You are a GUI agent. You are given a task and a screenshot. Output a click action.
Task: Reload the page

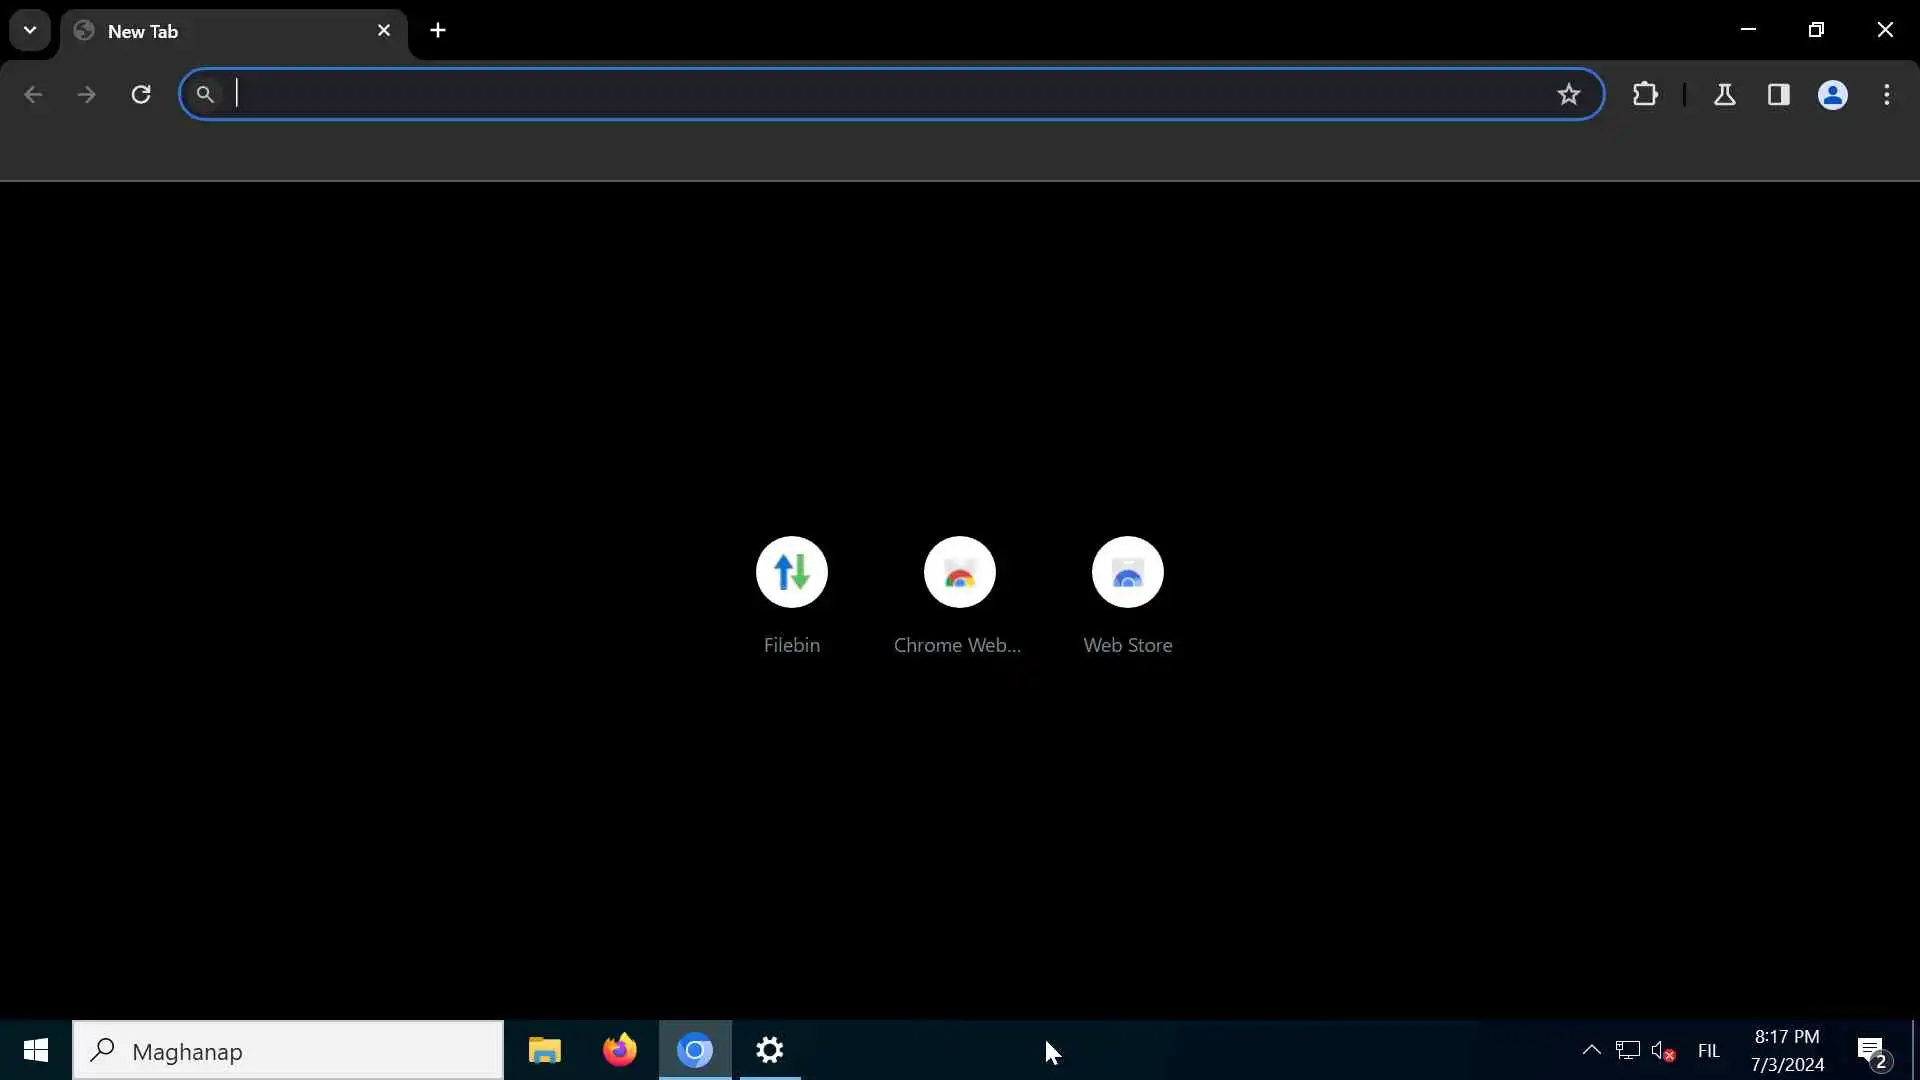click(141, 94)
